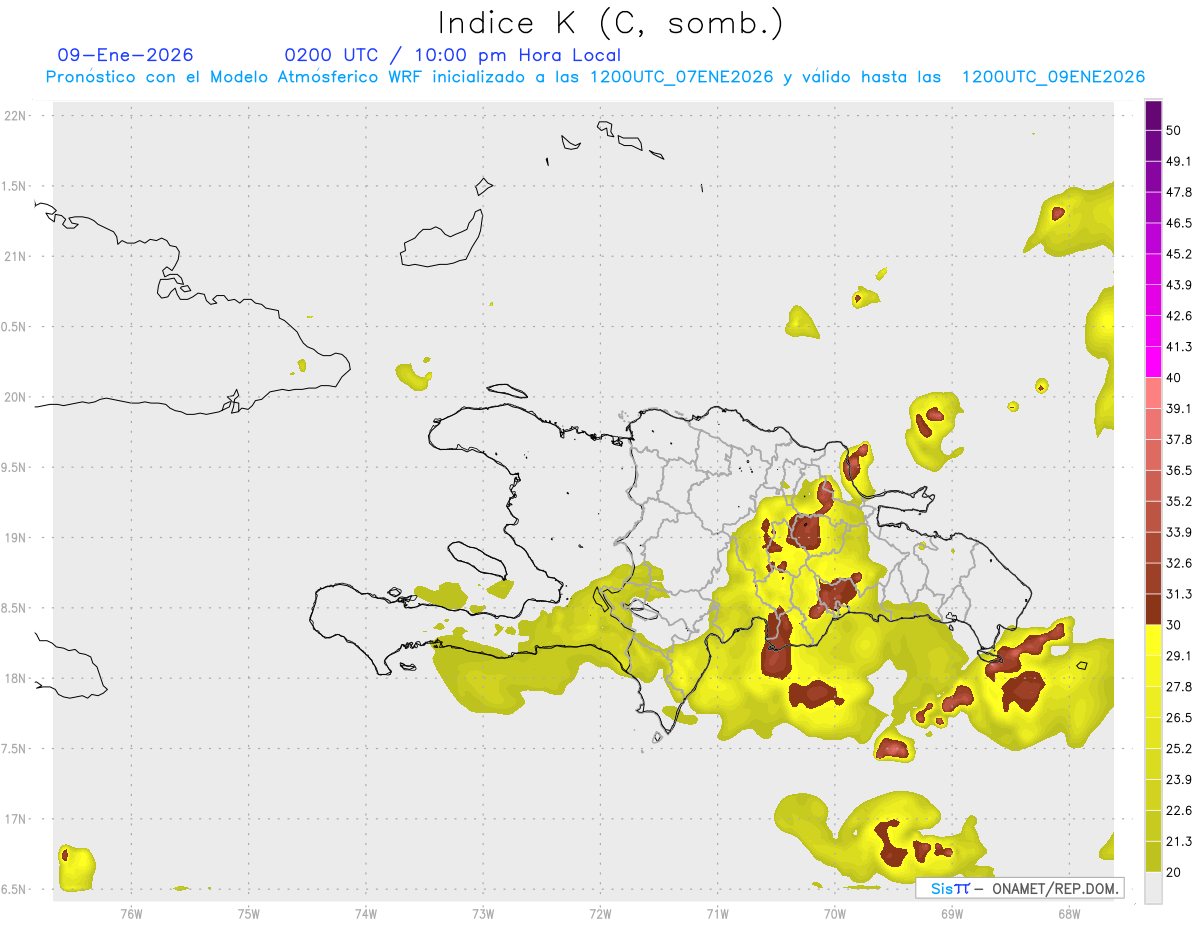Click the gray swatch below the 20 colorbar label

click(1153, 888)
